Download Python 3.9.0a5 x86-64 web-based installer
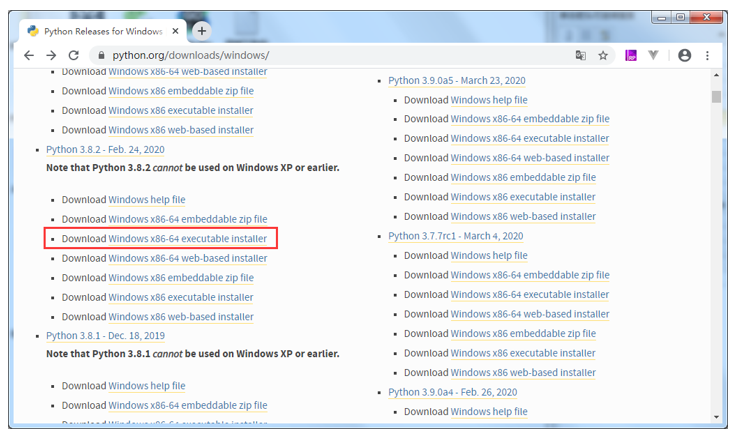The height and width of the screenshot is (438, 734). [x=530, y=158]
